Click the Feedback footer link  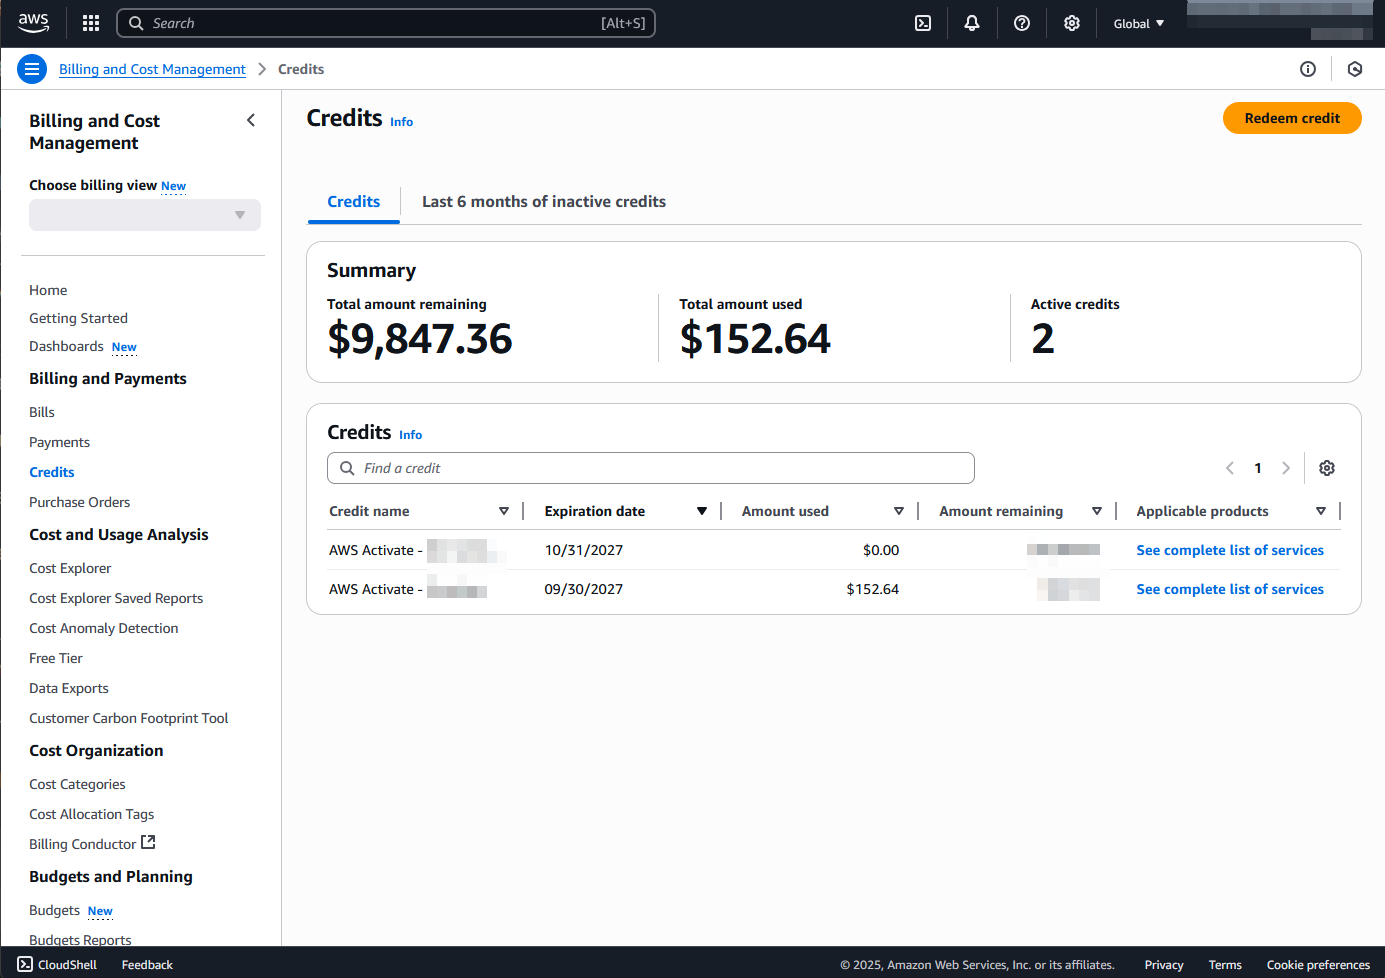click(147, 965)
